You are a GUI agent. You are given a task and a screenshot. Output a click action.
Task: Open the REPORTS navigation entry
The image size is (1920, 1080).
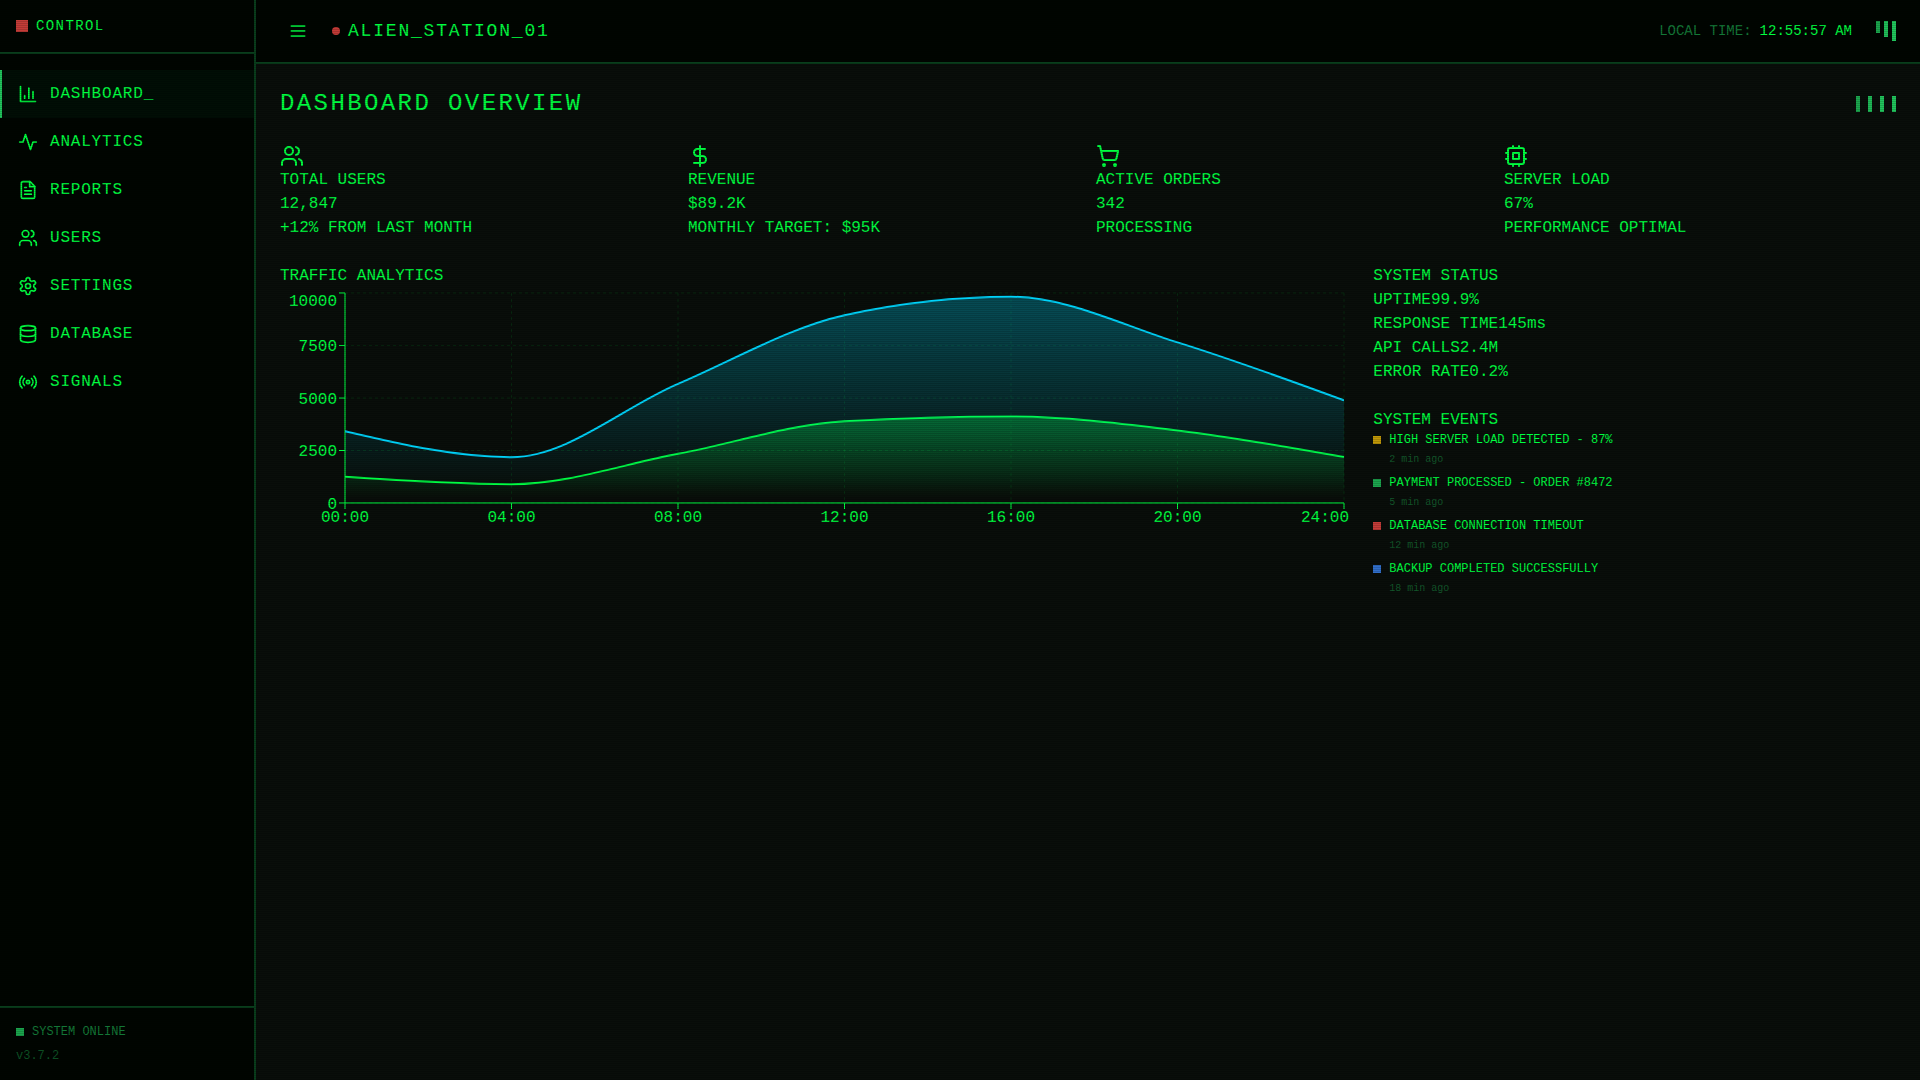coord(86,189)
